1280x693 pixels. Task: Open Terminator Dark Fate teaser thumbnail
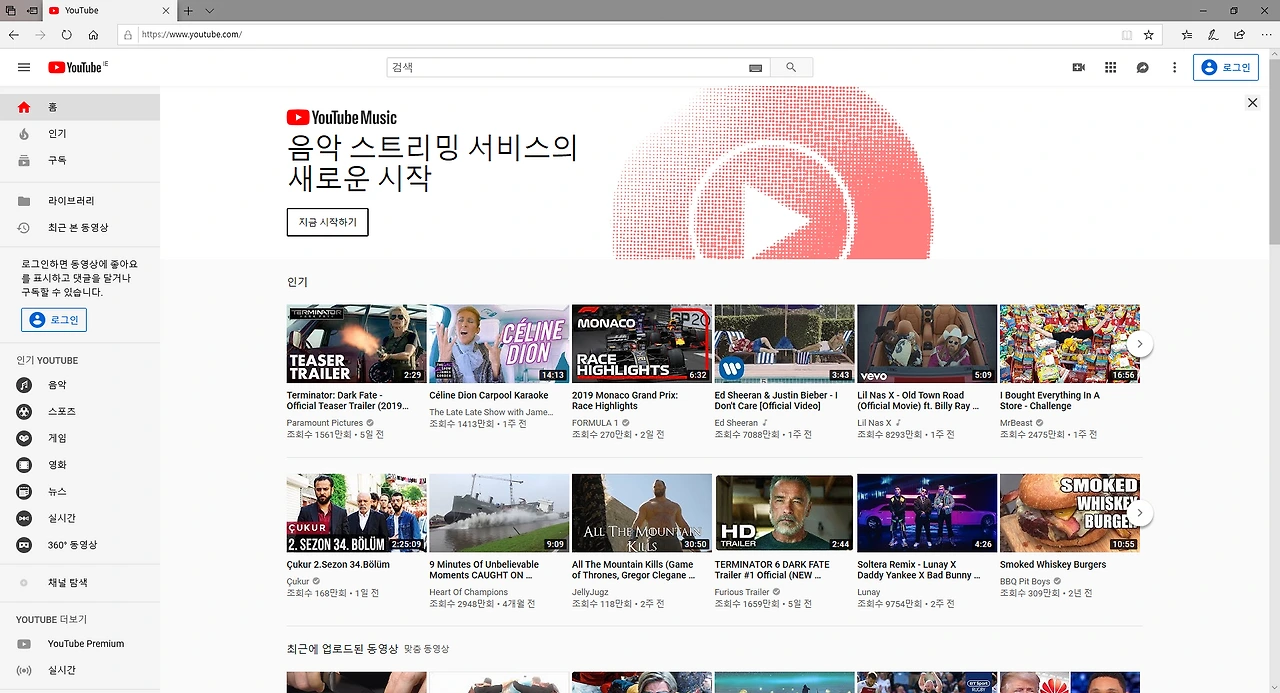click(356, 343)
